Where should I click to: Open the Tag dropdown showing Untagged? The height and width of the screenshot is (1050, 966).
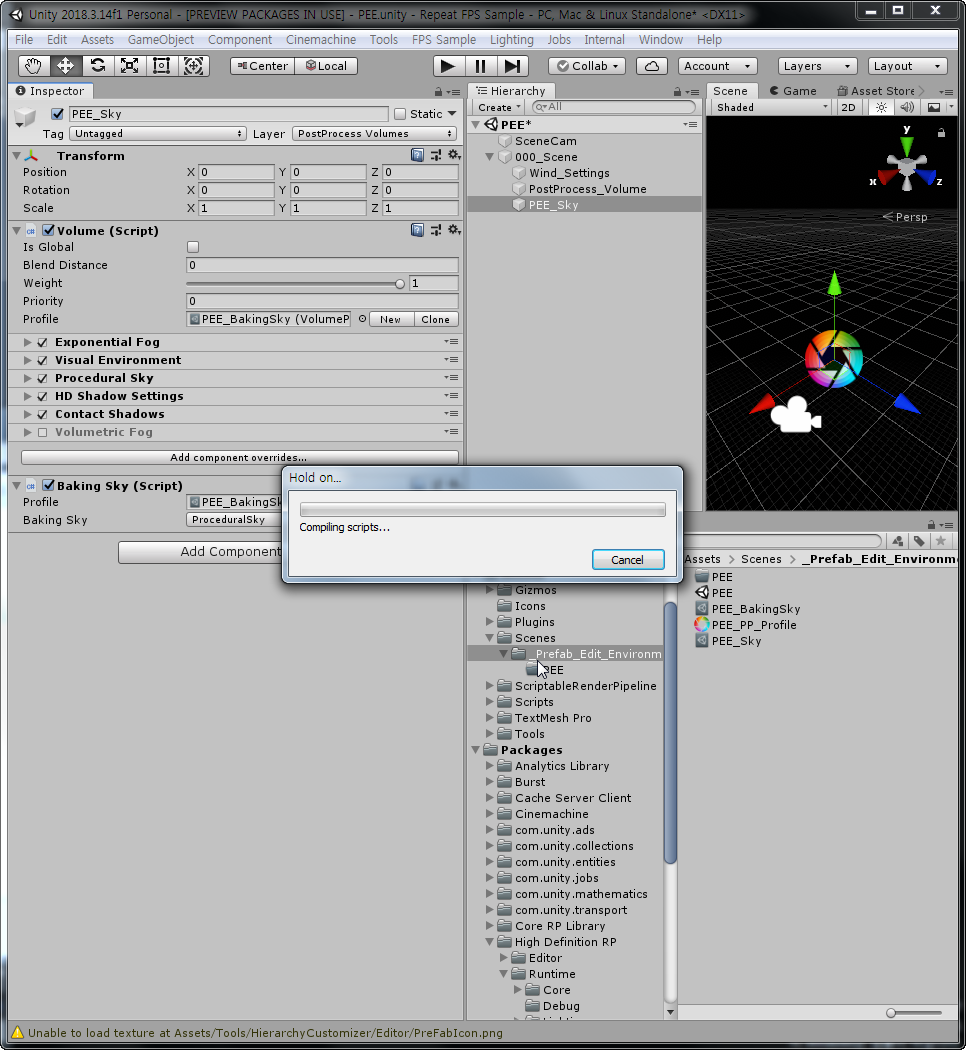pos(158,134)
